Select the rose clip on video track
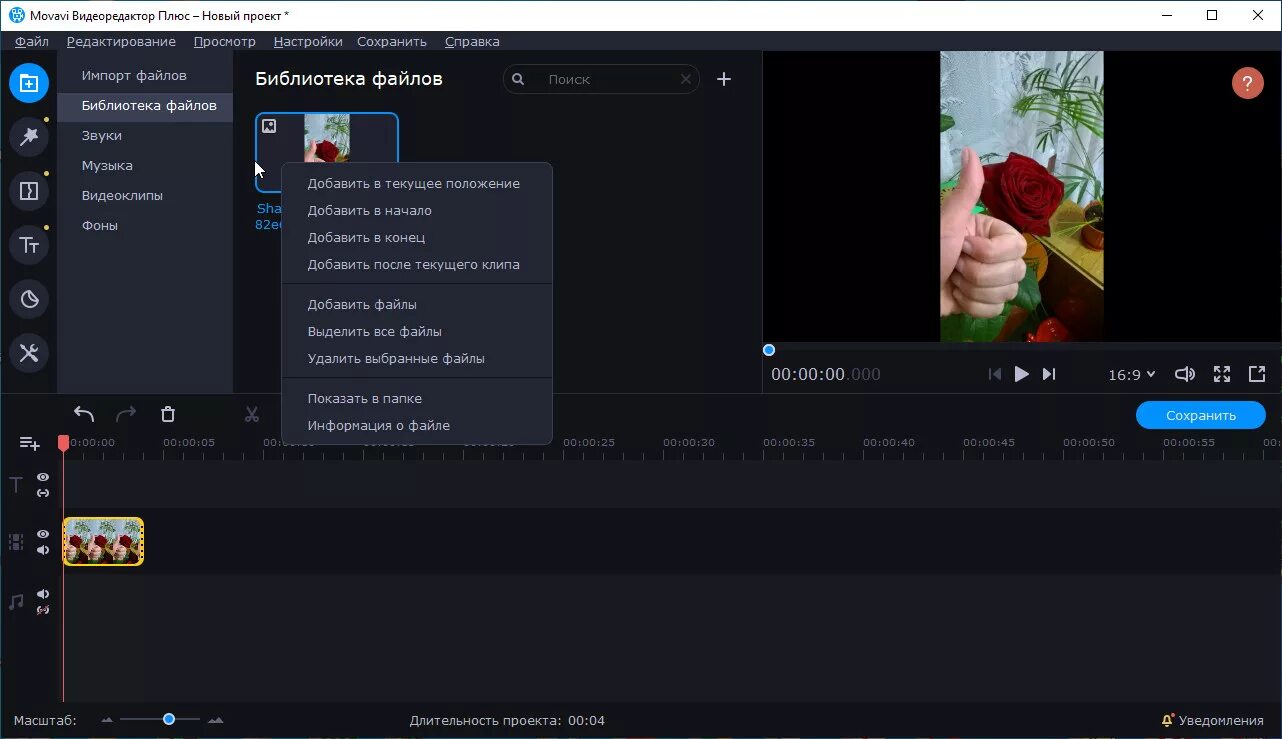The width and height of the screenshot is (1282, 739). pos(103,541)
